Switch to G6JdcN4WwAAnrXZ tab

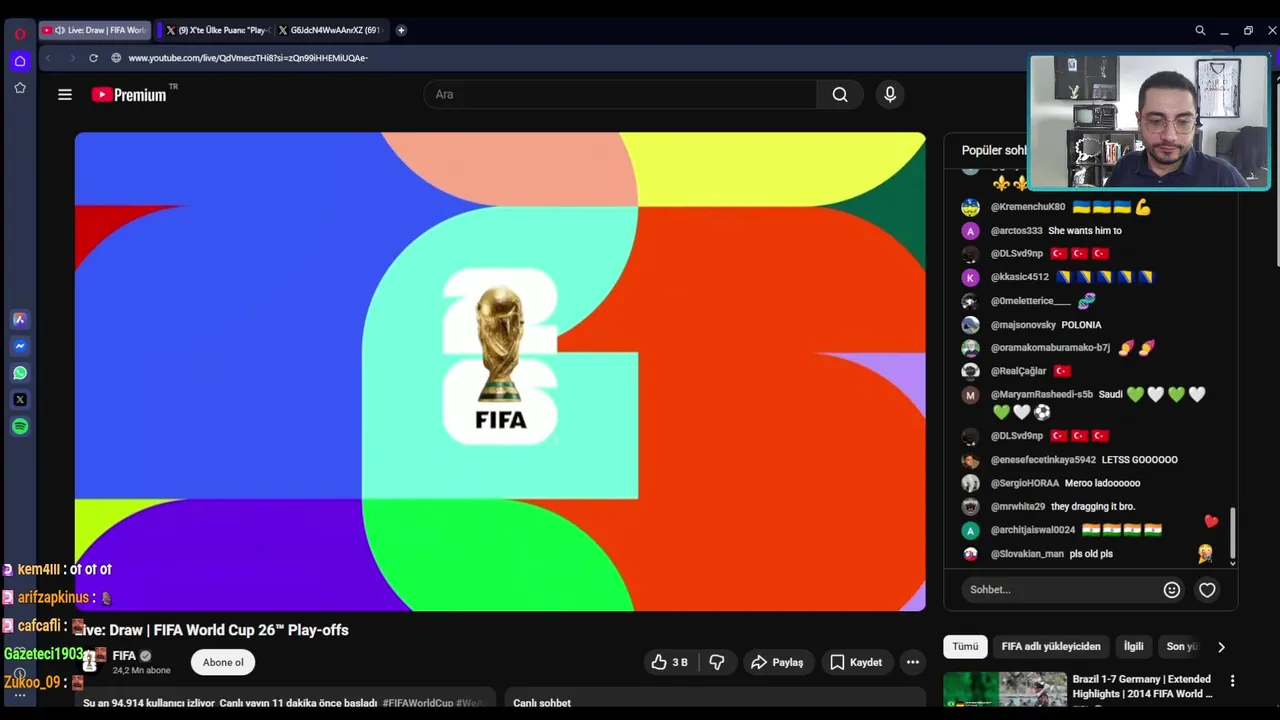tap(330, 30)
